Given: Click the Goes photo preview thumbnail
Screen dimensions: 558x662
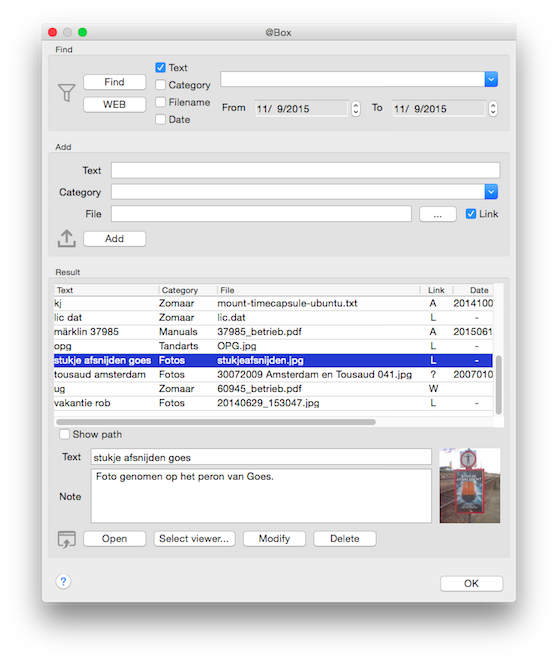Looking at the screenshot, I should click(x=469, y=486).
